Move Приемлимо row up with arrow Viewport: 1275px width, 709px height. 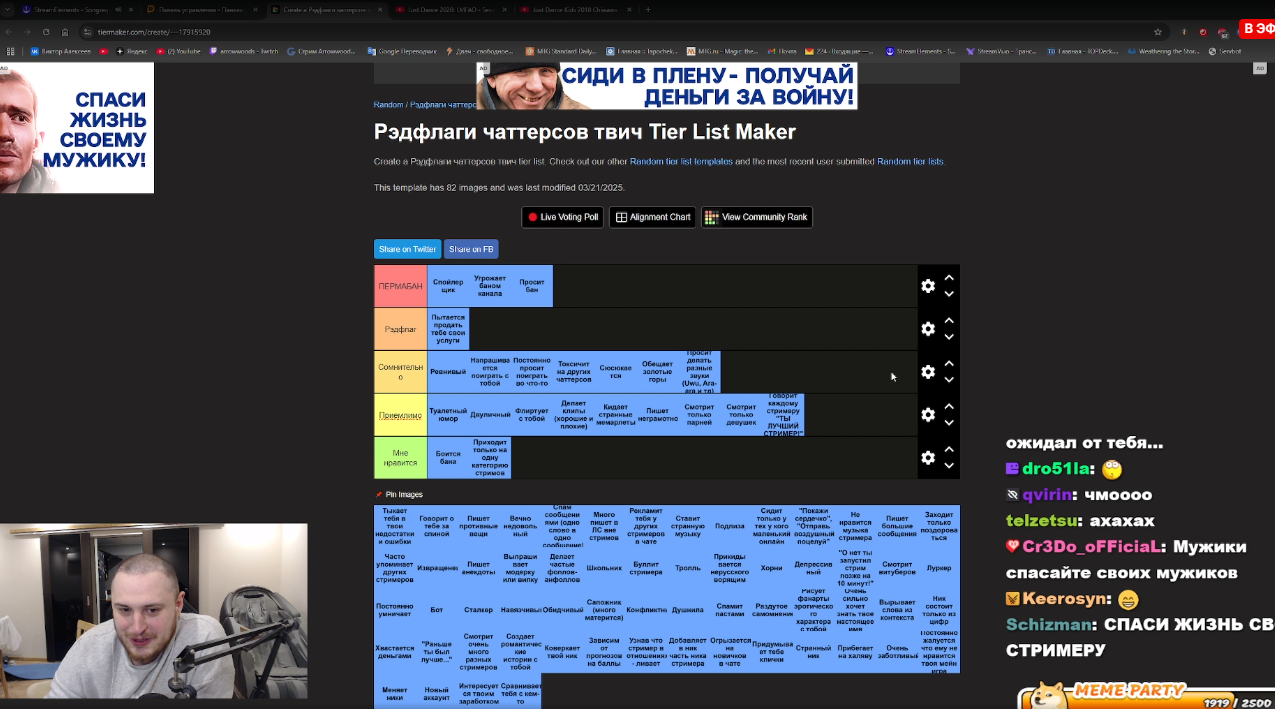(x=949, y=406)
